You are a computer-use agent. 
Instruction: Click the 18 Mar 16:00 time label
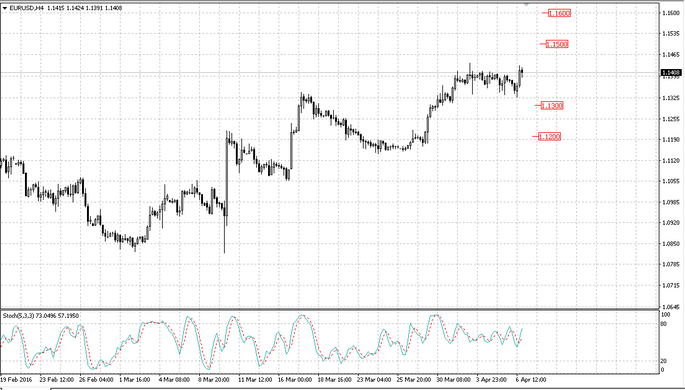tap(335, 380)
